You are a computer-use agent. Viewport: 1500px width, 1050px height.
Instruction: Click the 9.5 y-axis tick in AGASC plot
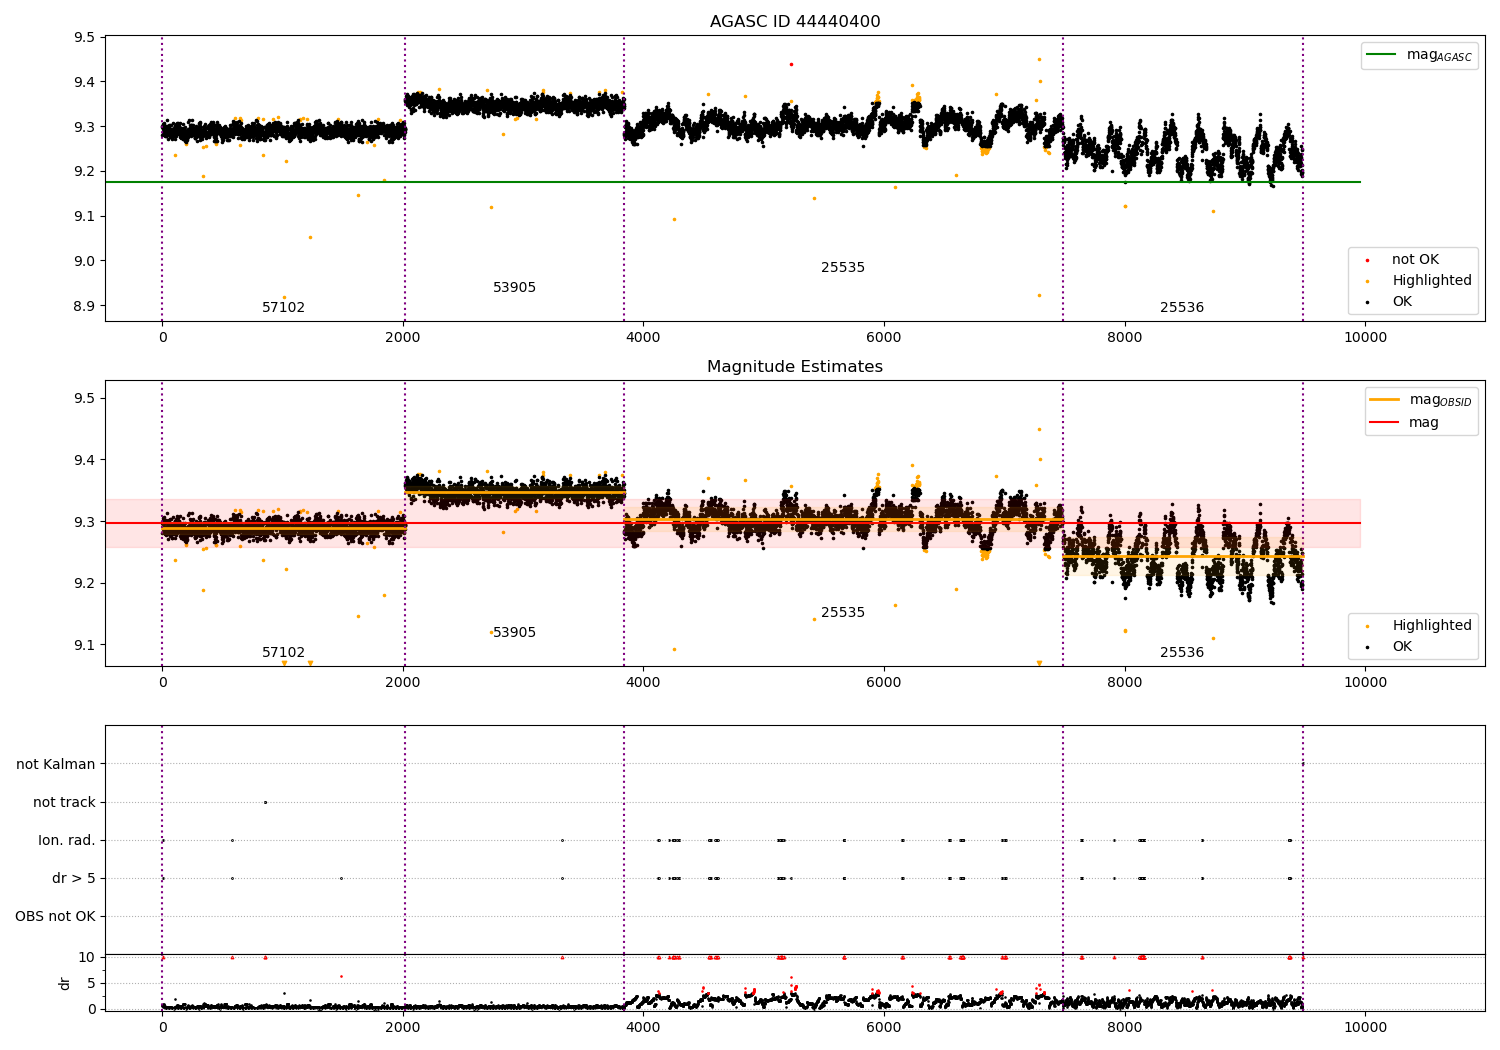pos(84,38)
